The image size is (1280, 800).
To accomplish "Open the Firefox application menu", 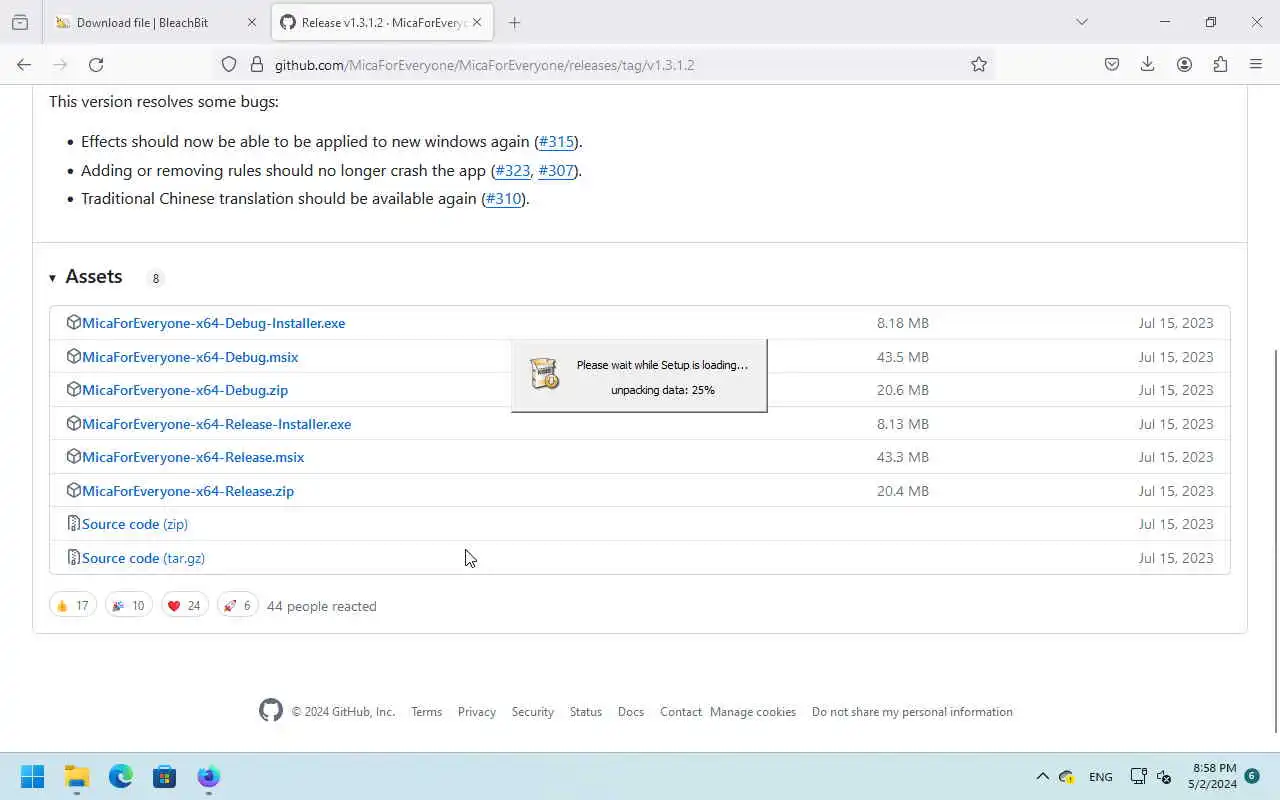I will (1256, 64).
